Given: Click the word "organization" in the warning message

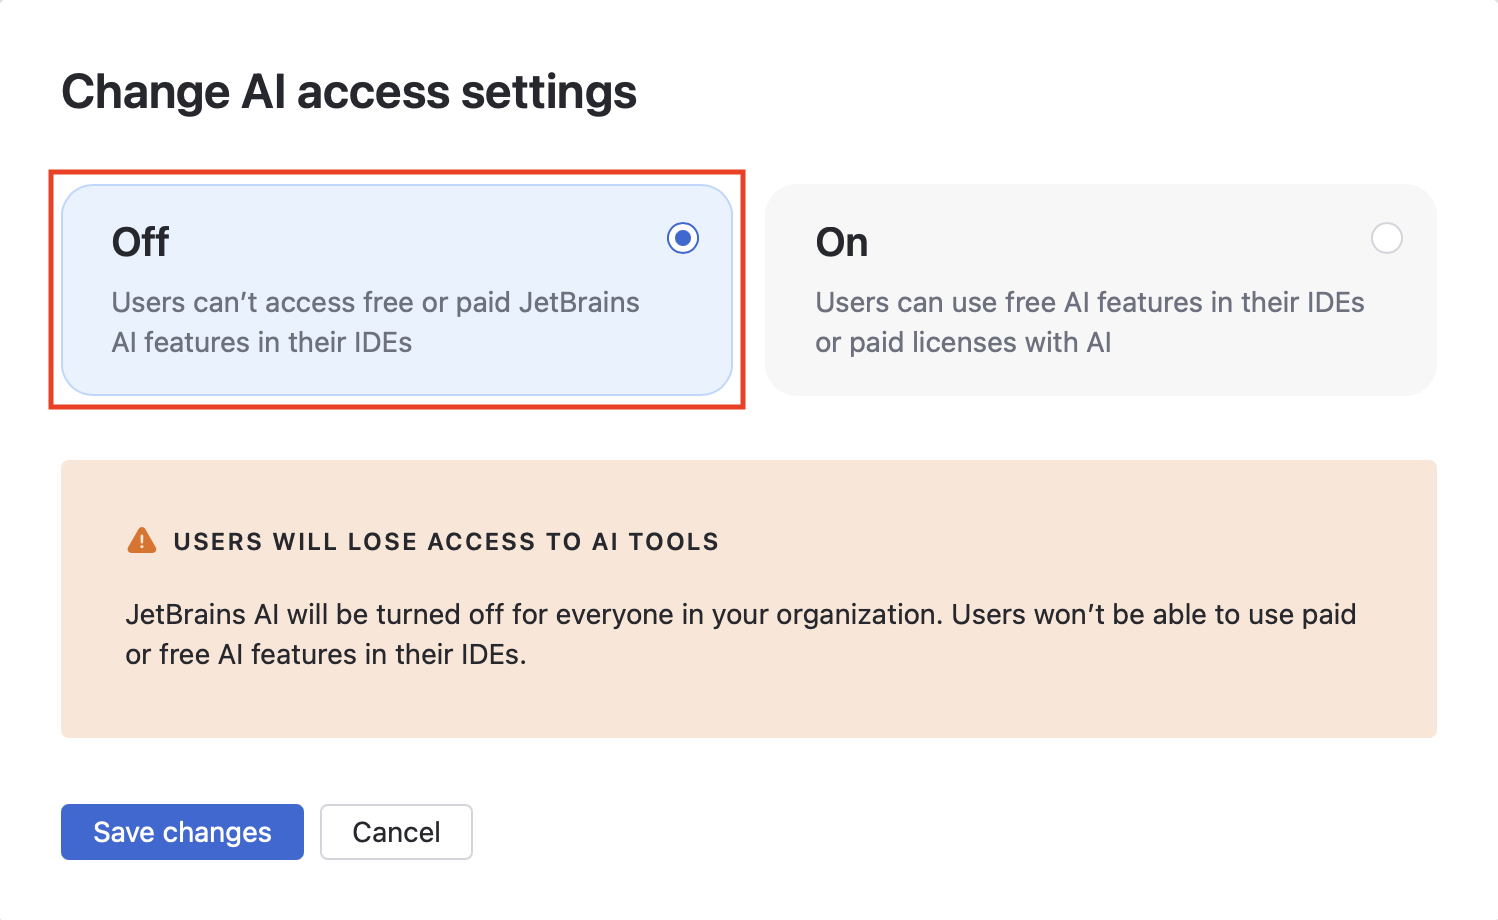Looking at the screenshot, I should pyautogui.click(x=858, y=614).
